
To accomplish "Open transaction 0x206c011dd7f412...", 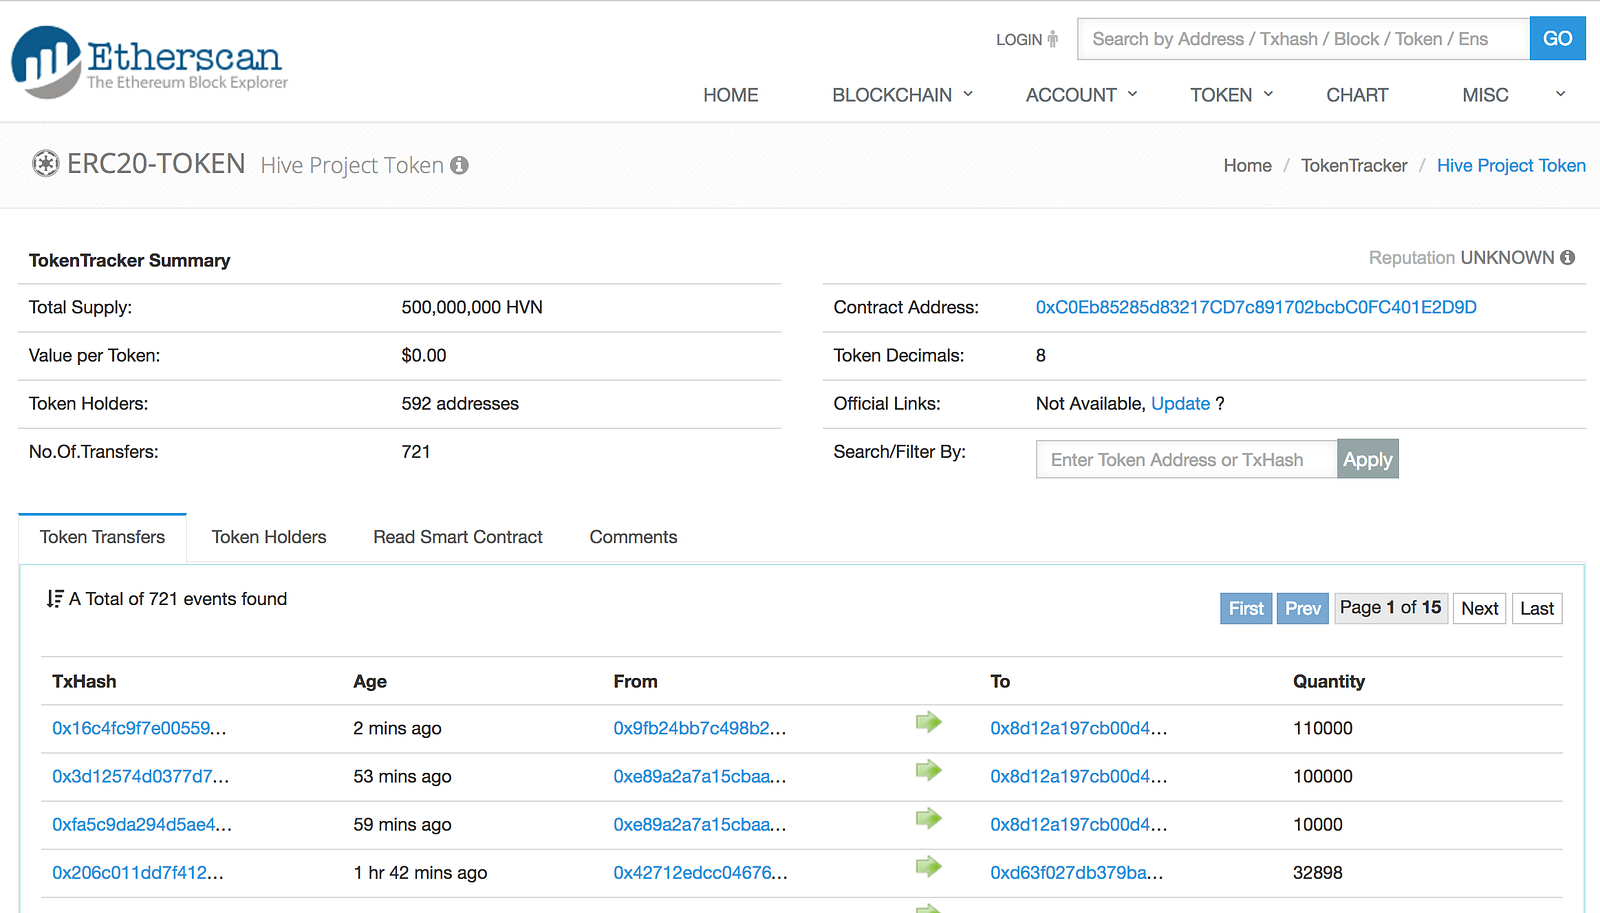I will point(138,872).
